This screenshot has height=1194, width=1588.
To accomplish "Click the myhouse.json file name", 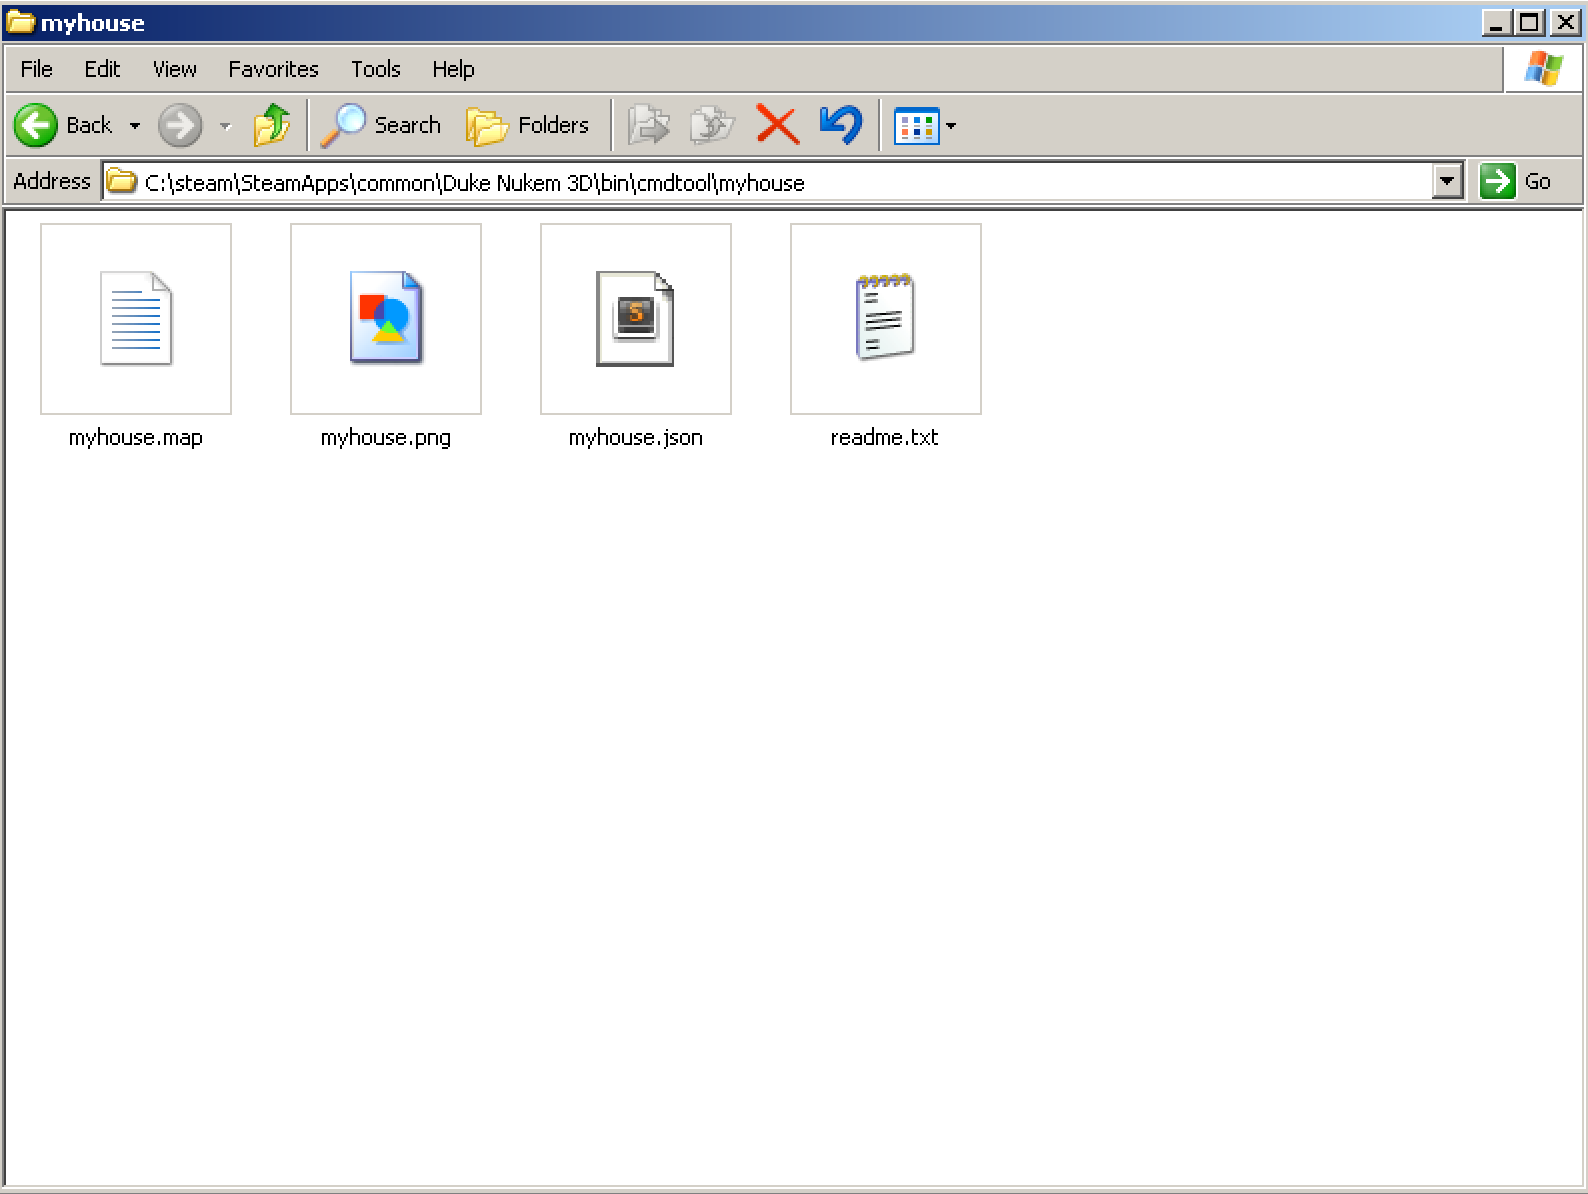I will click(x=636, y=438).
